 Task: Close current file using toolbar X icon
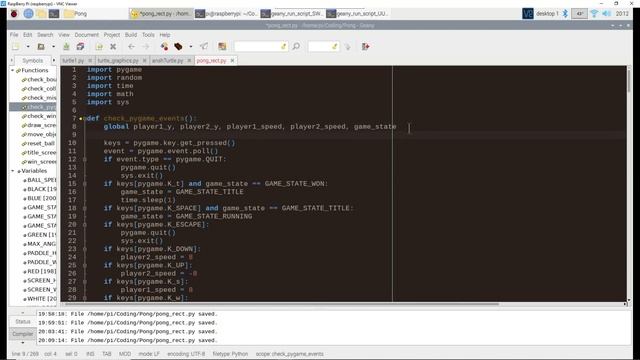pyautogui.click(x=113, y=47)
